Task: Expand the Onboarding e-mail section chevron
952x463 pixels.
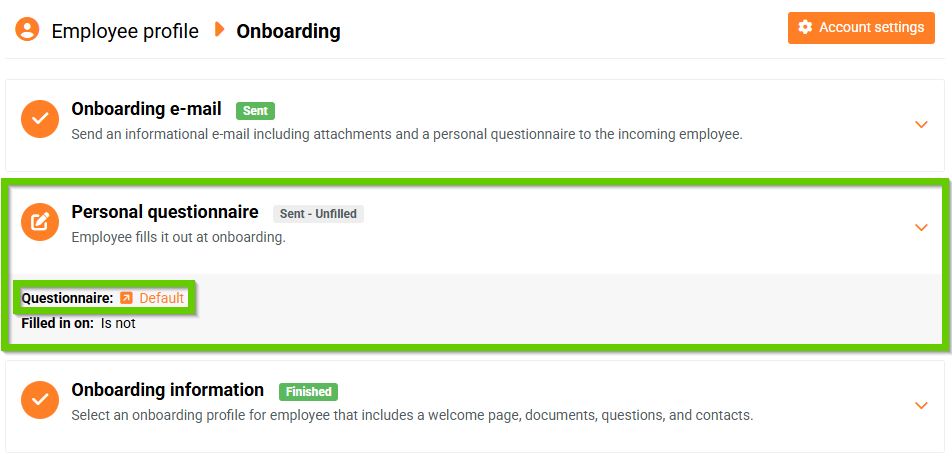Action: pyautogui.click(x=921, y=124)
